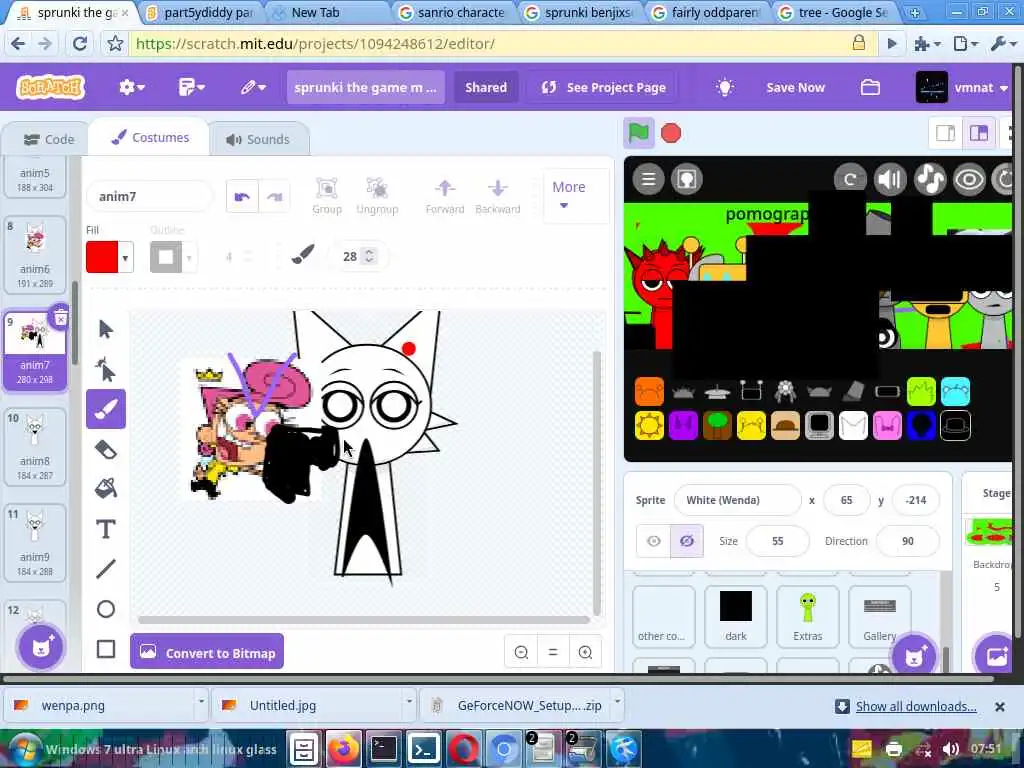Click the redo arrow button
1024x768 pixels.
point(274,197)
